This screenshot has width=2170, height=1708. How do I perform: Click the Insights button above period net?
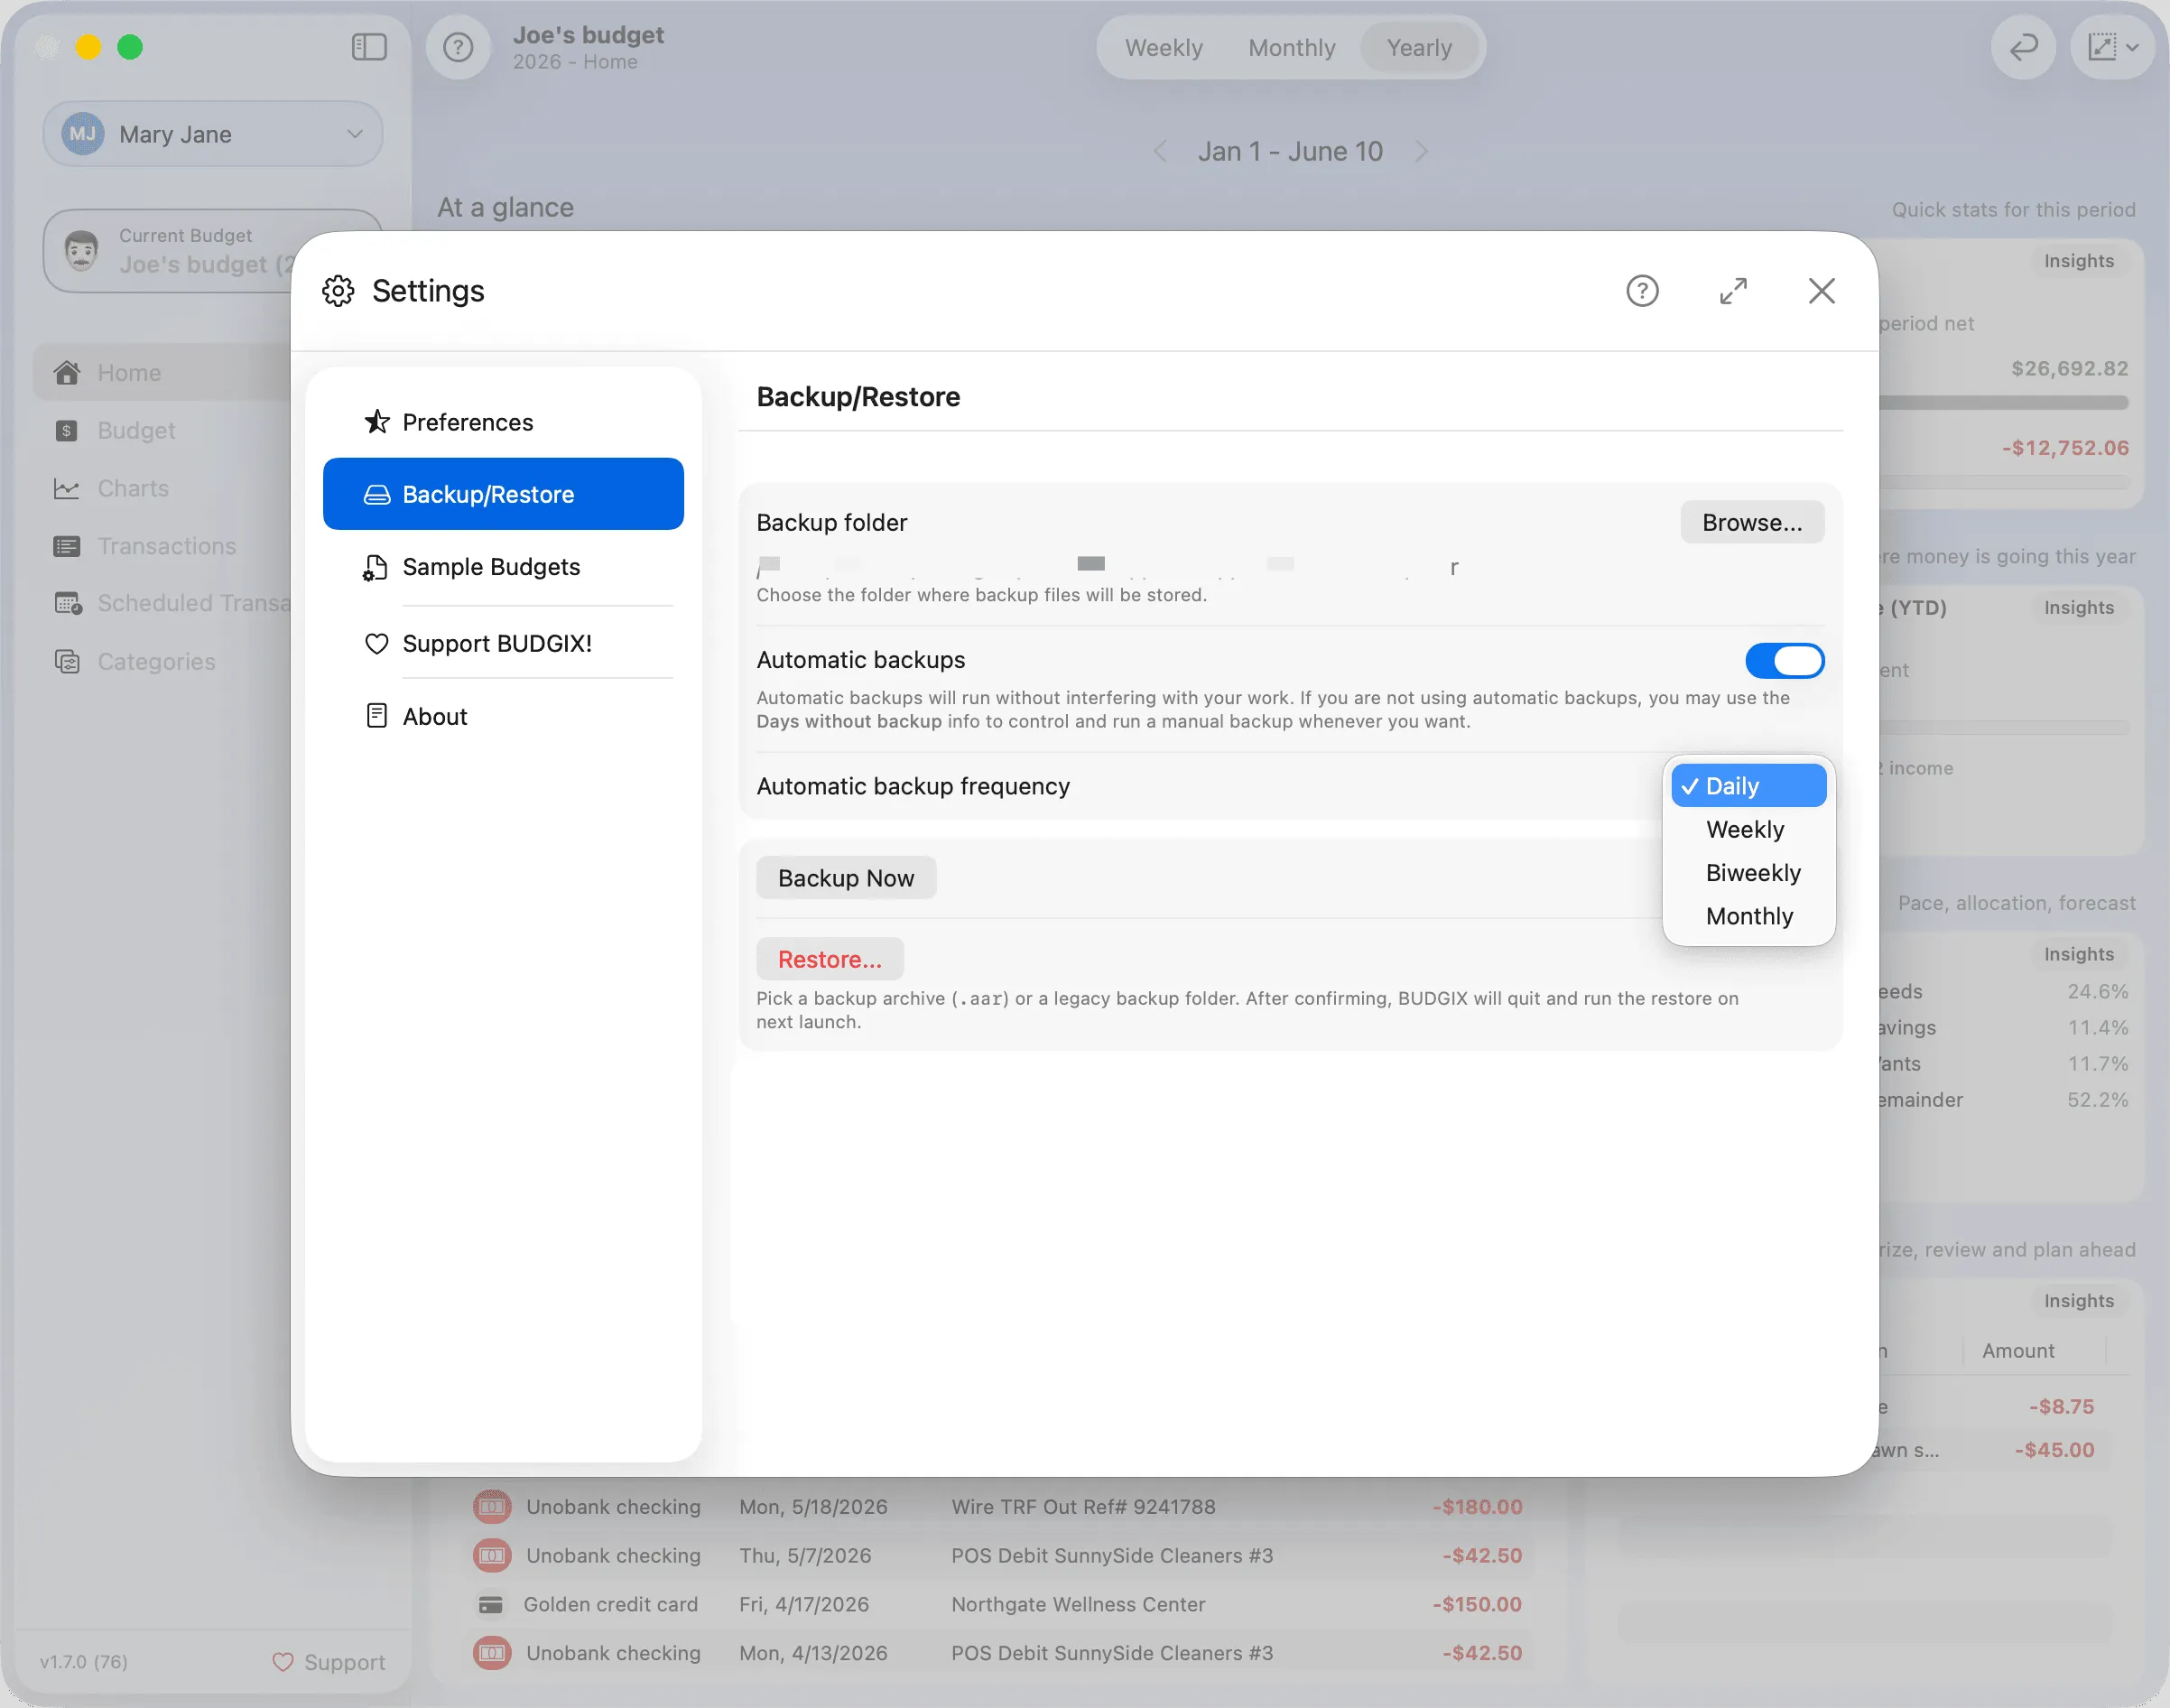[2079, 261]
